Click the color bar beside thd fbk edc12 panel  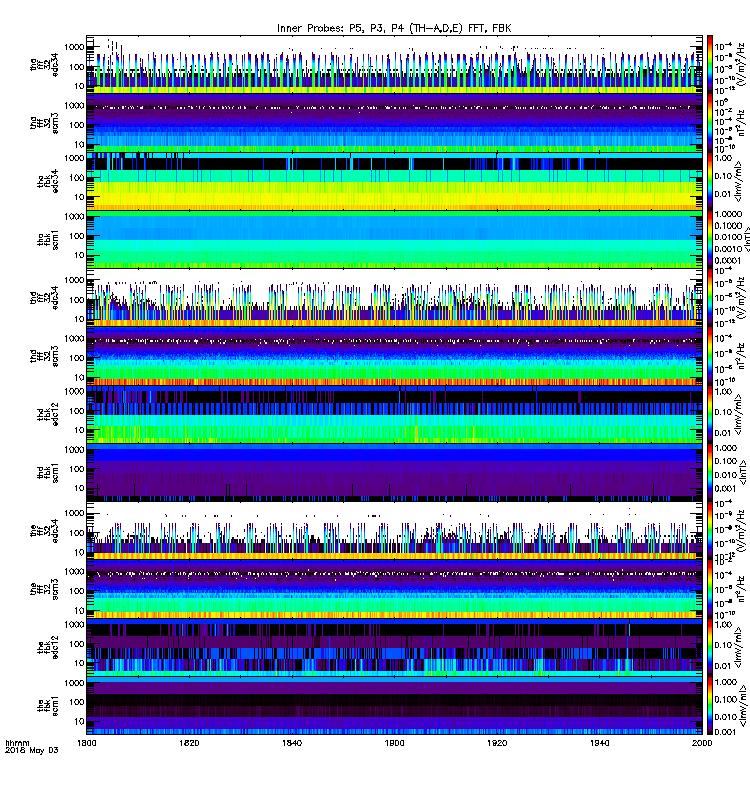click(709, 414)
